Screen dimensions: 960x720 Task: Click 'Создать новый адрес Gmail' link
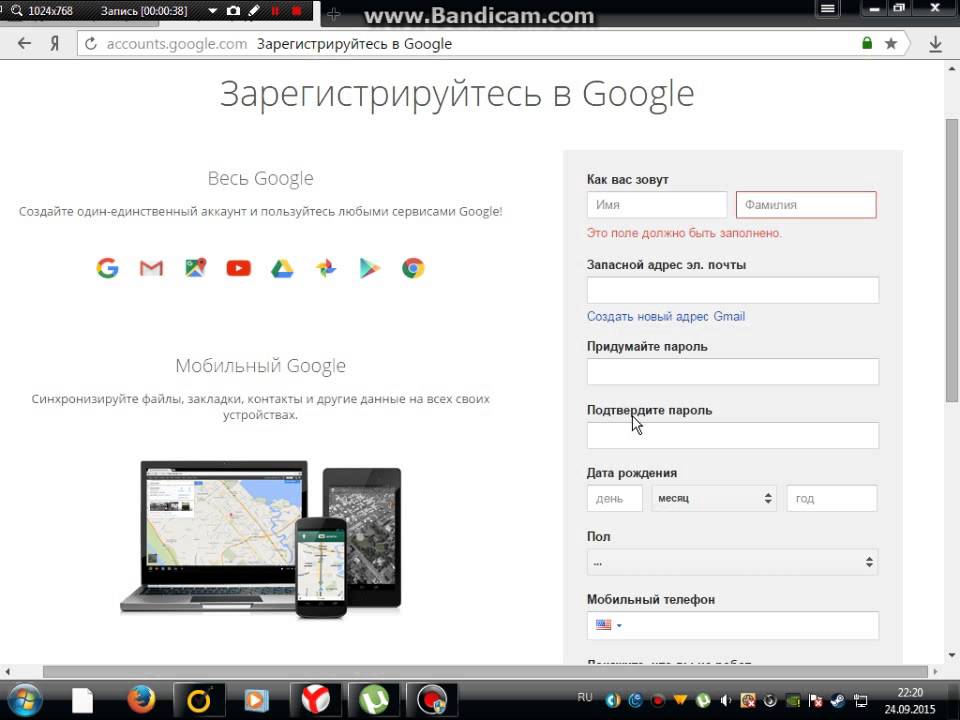pos(666,316)
